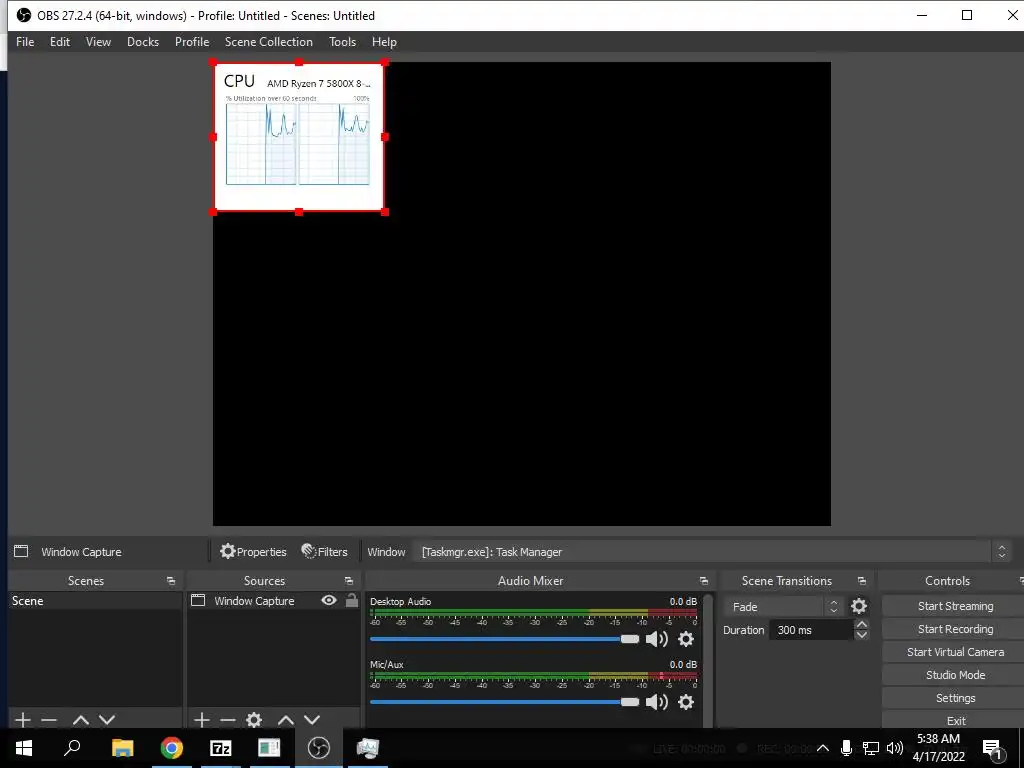Viewport: 1024px width, 768px height.
Task: Open the View menu
Action: click(x=98, y=42)
